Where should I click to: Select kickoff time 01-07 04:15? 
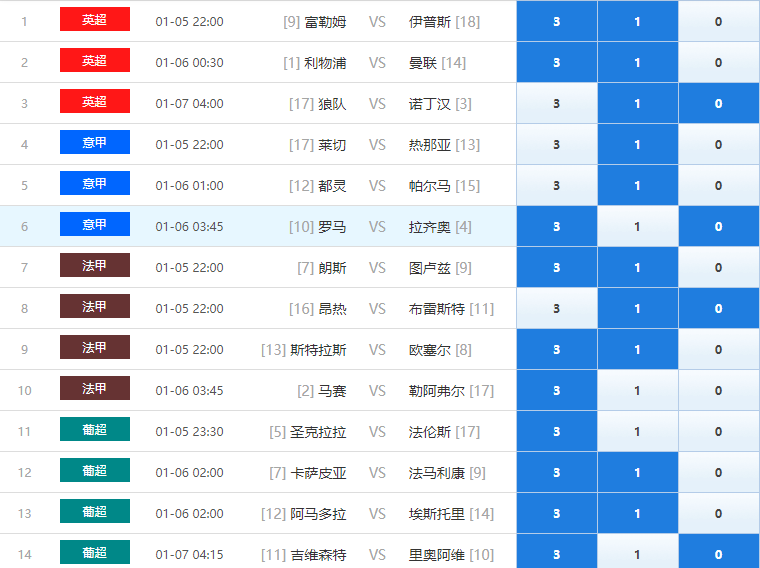tap(190, 555)
